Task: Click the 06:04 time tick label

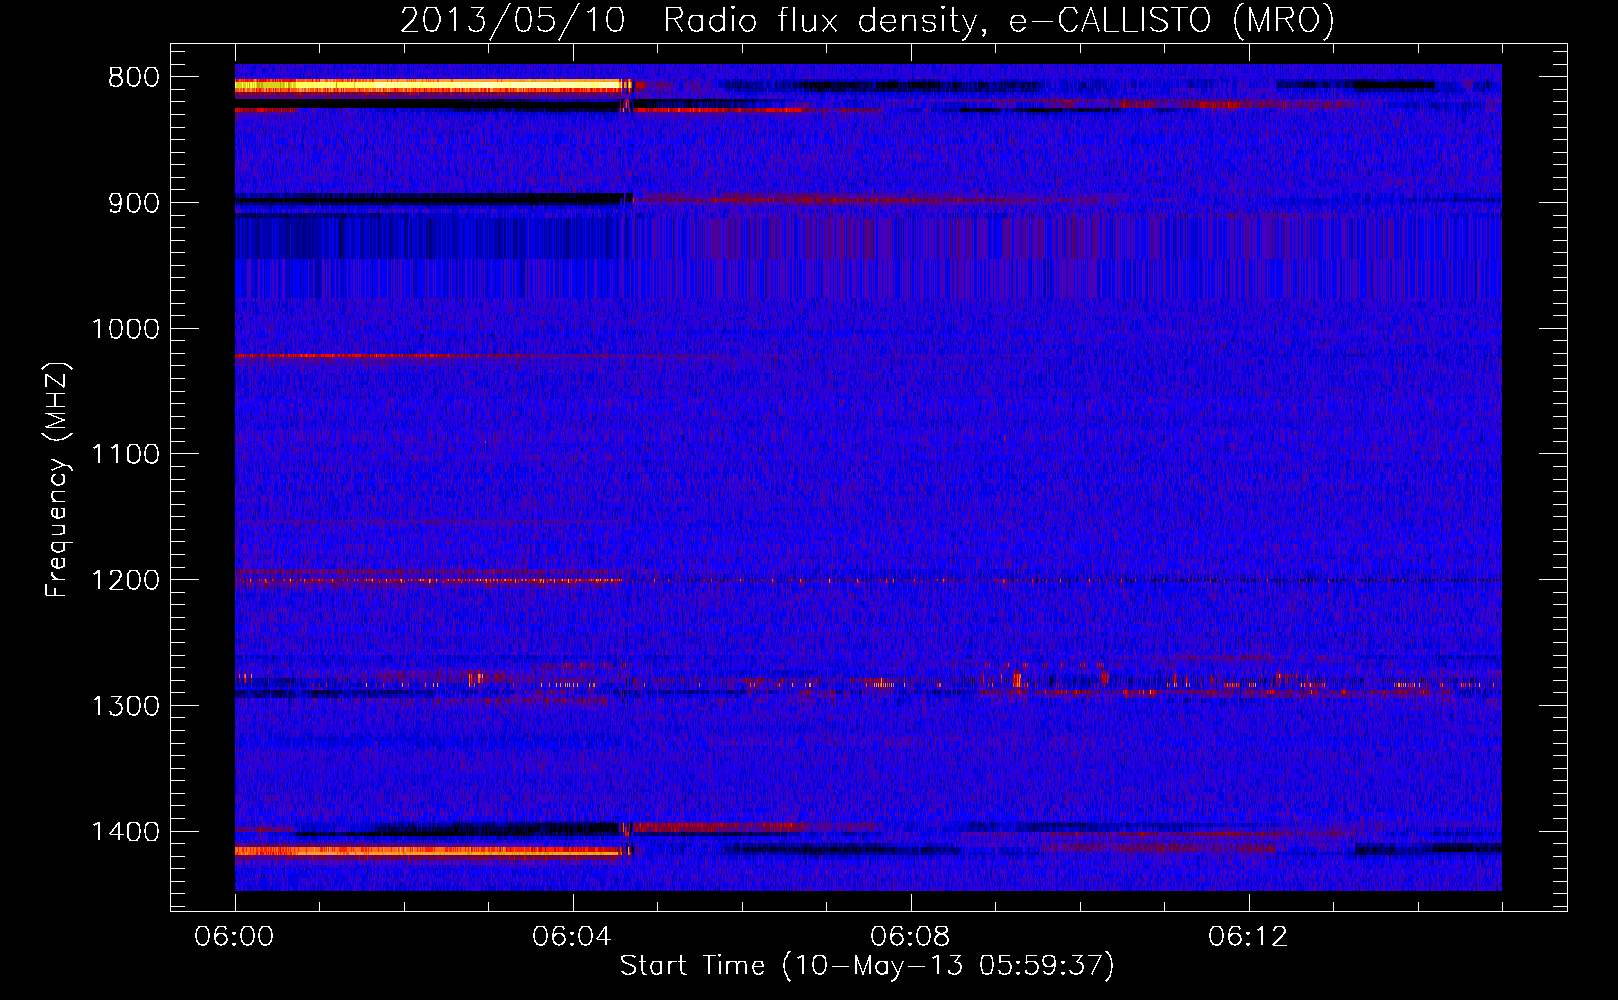Action: 573,937
